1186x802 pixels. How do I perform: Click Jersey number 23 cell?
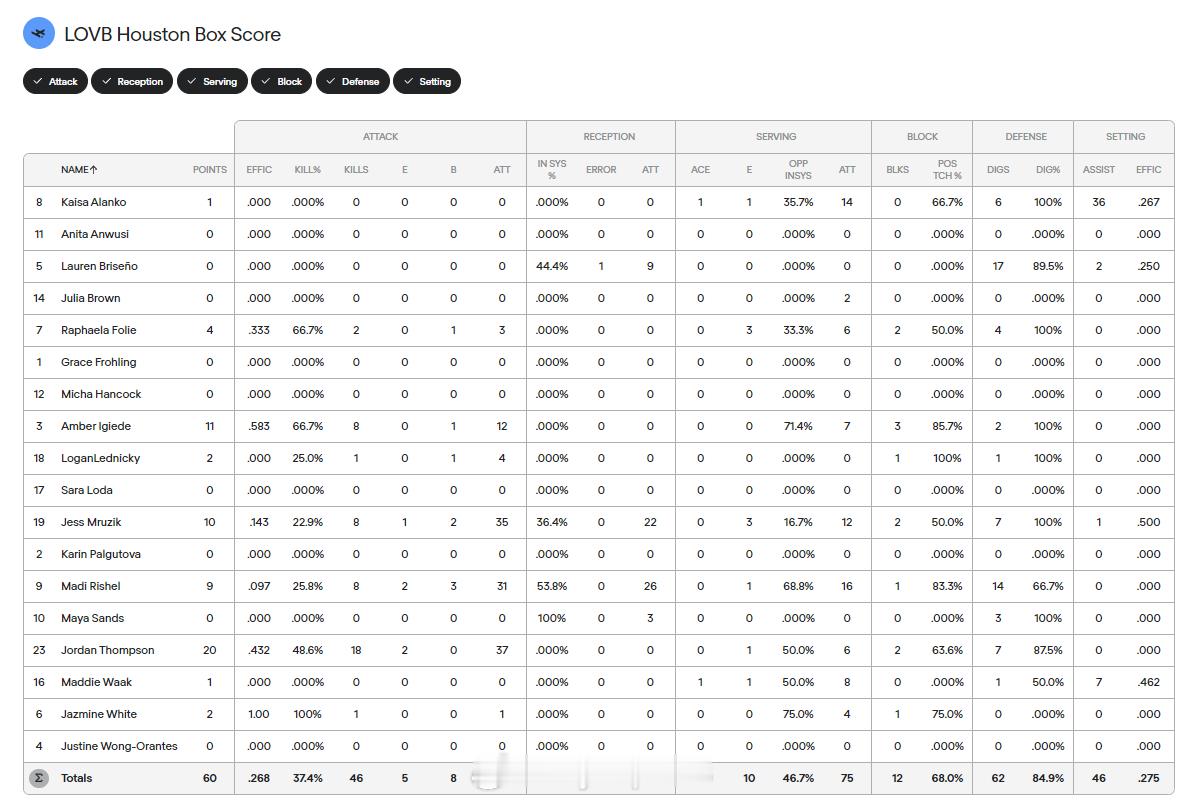(39, 650)
